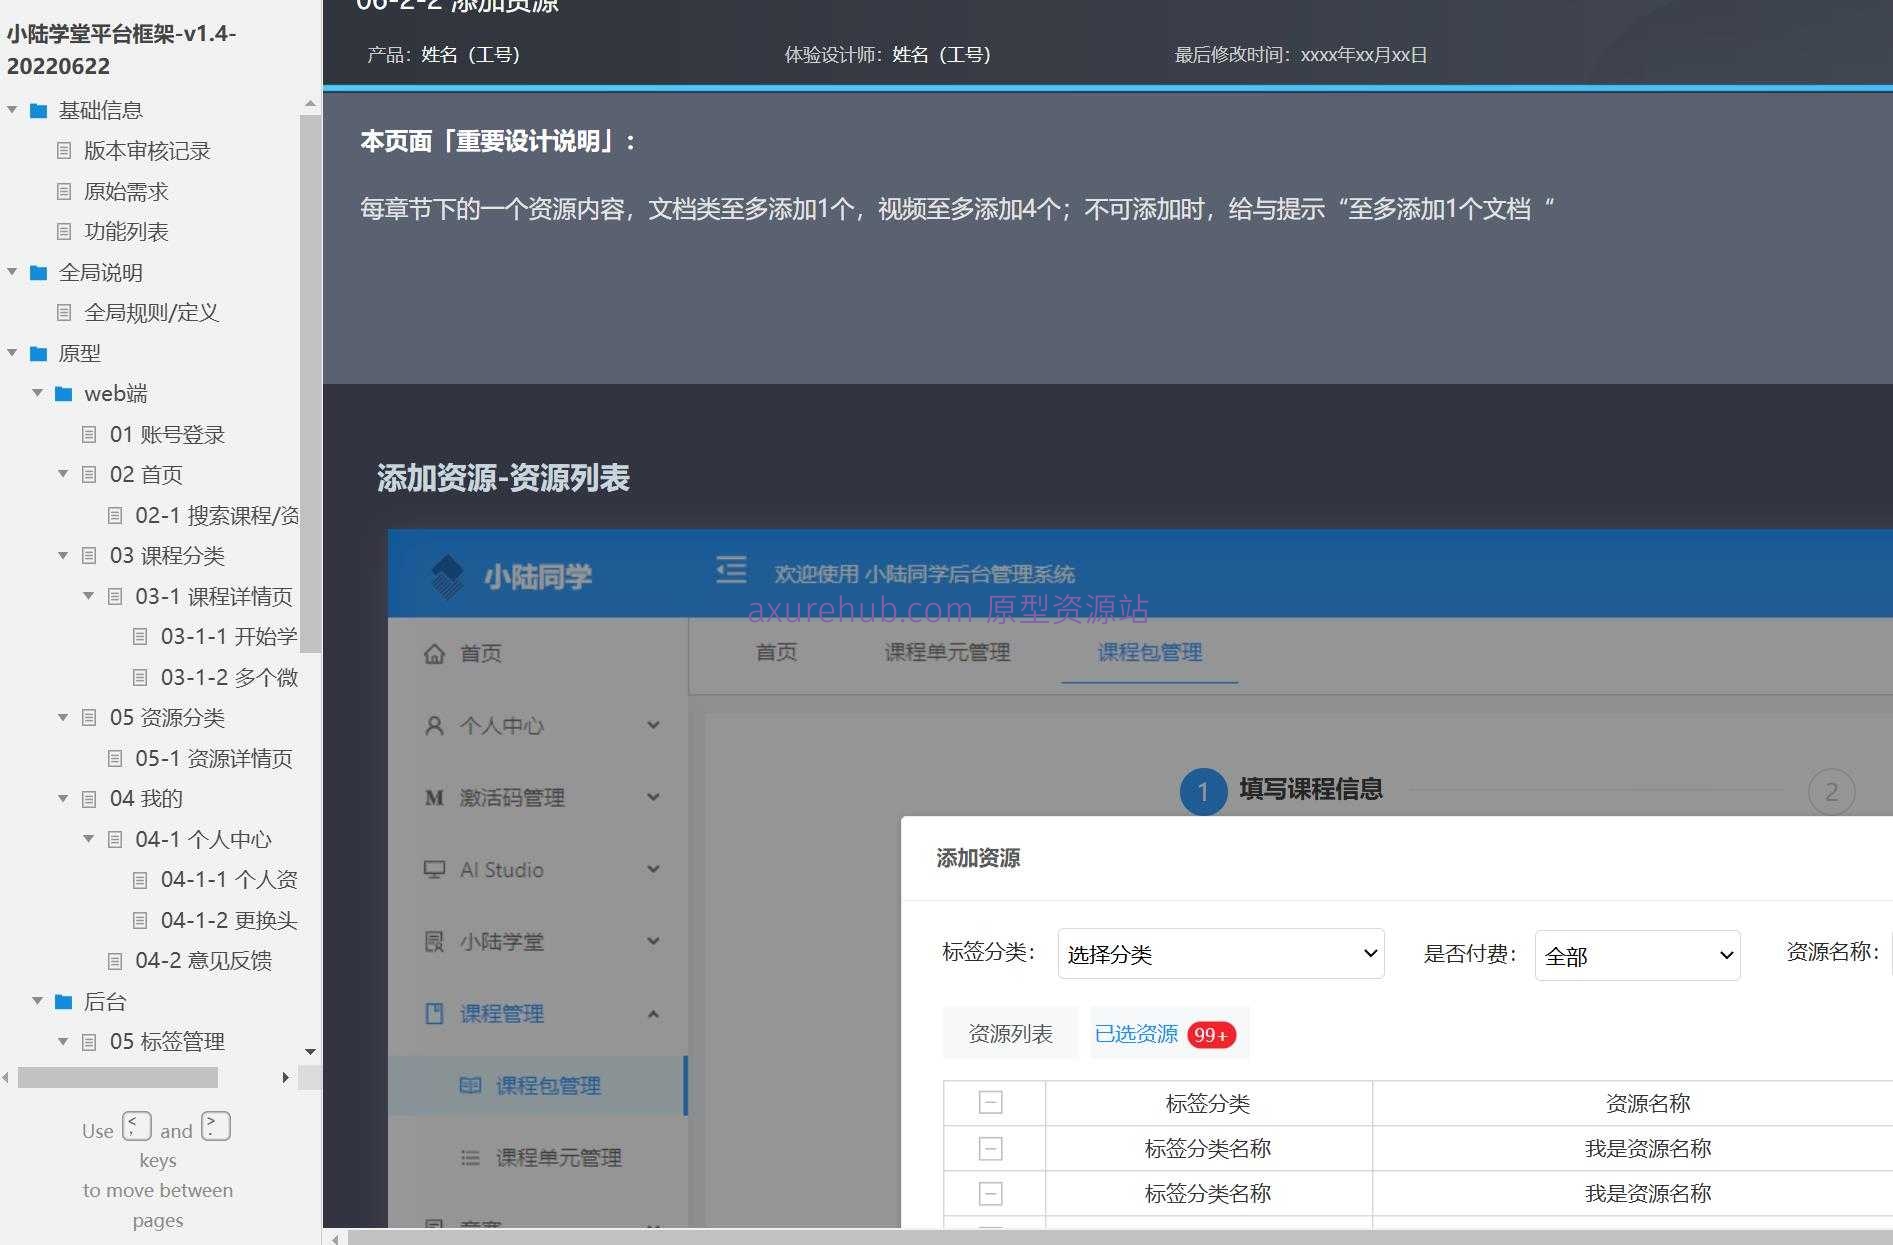Collapse the 课程管理 sidebar section

653,1013
